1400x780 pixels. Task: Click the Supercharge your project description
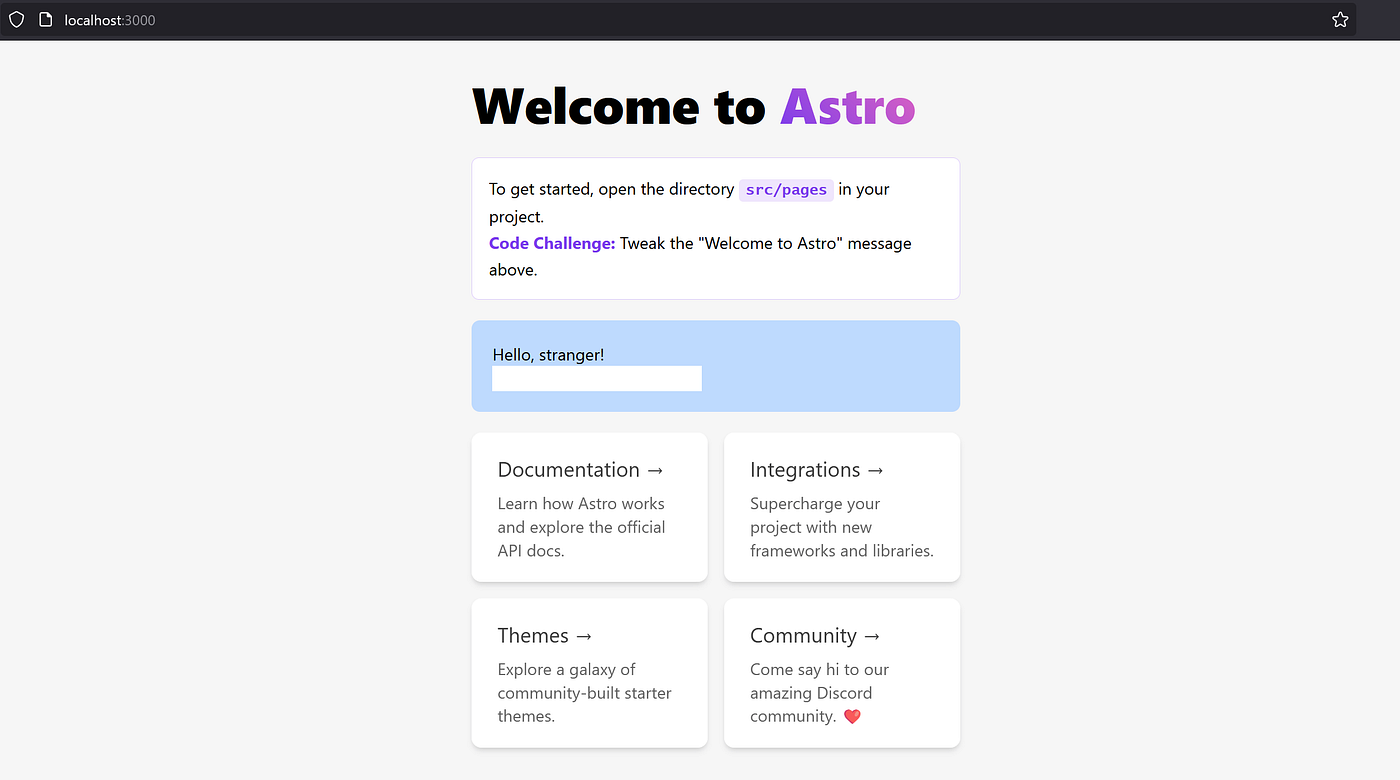pos(842,527)
